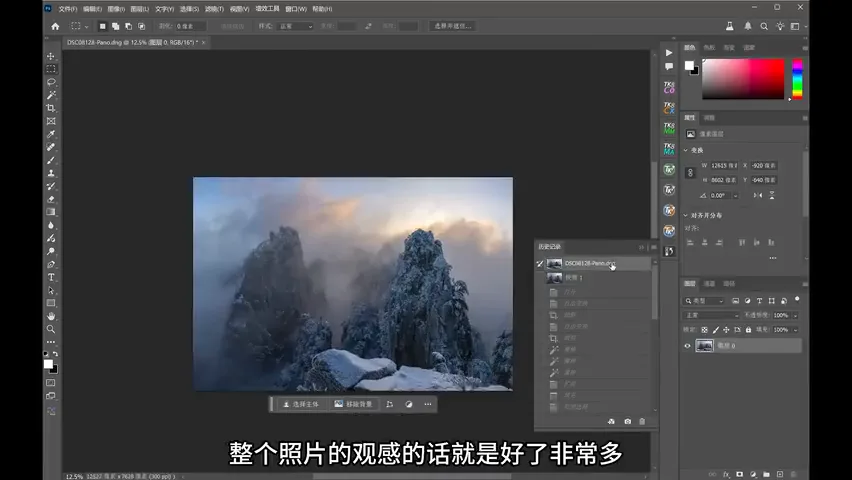852x480 pixels.
Task: Select the Spot Healing Brush tool
Action: tap(51, 147)
